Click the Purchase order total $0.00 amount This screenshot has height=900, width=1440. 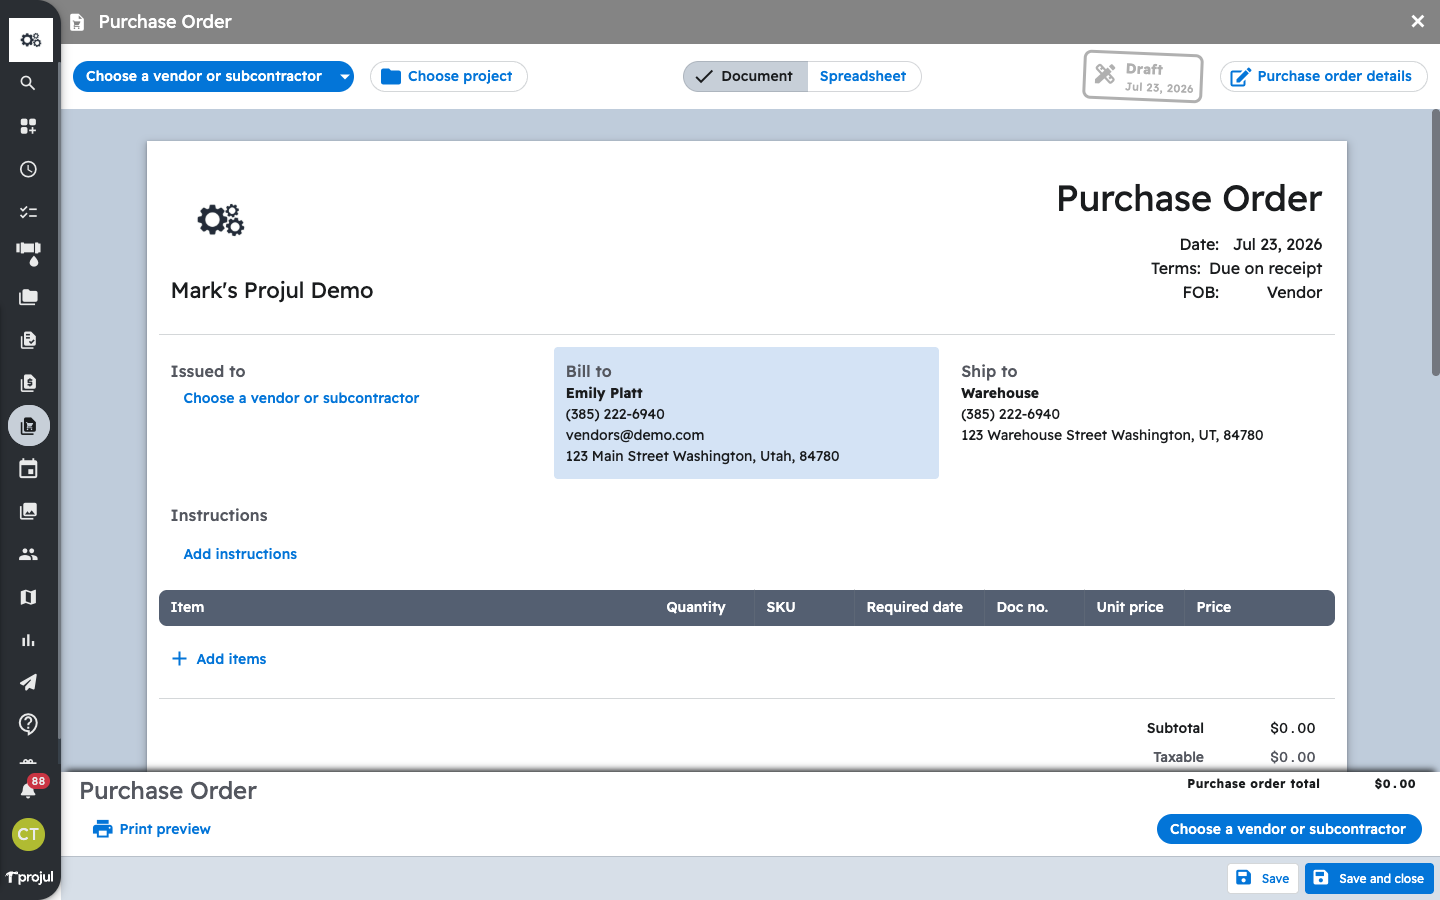(1395, 784)
